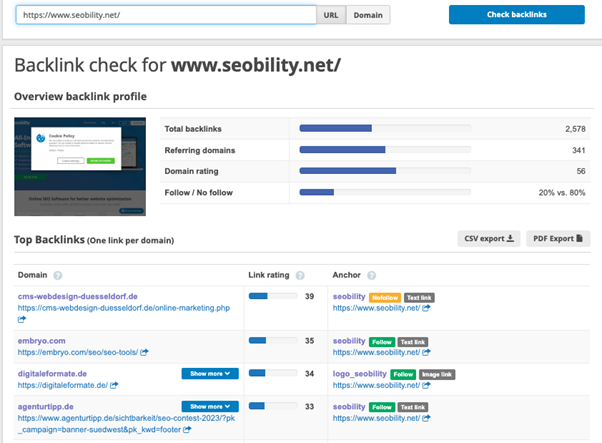Open external link icon for digitaleformate.de URL
This screenshot has height=443, width=602.
click(116, 385)
